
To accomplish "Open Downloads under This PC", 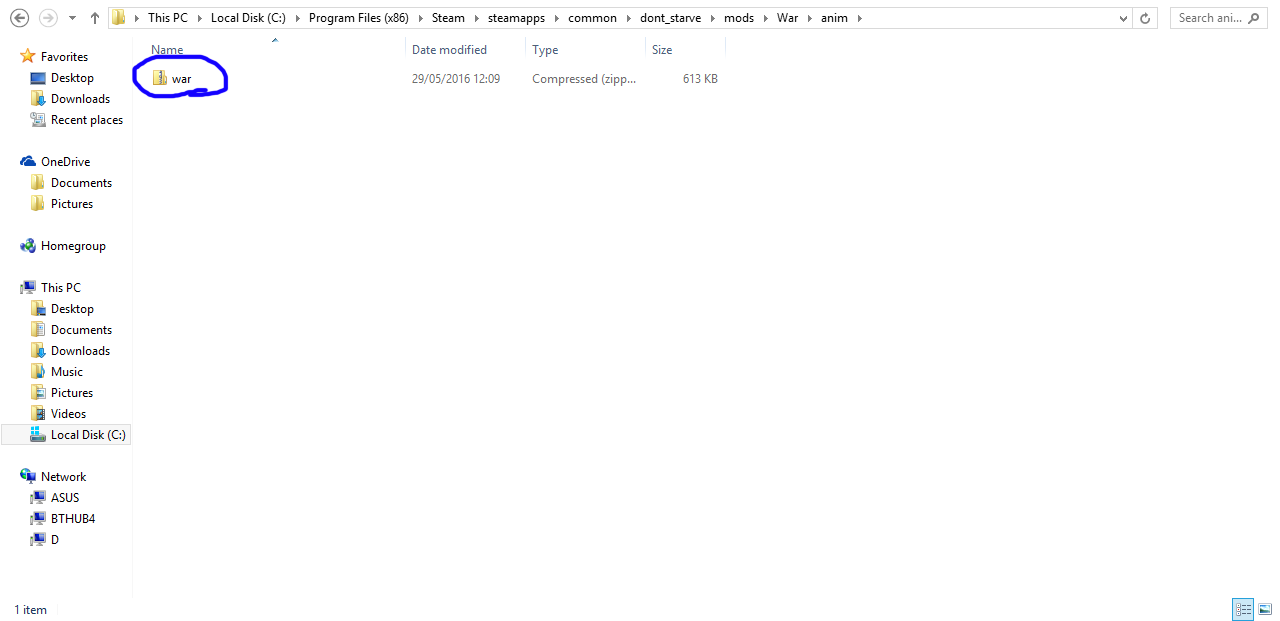I will click(80, 351).
